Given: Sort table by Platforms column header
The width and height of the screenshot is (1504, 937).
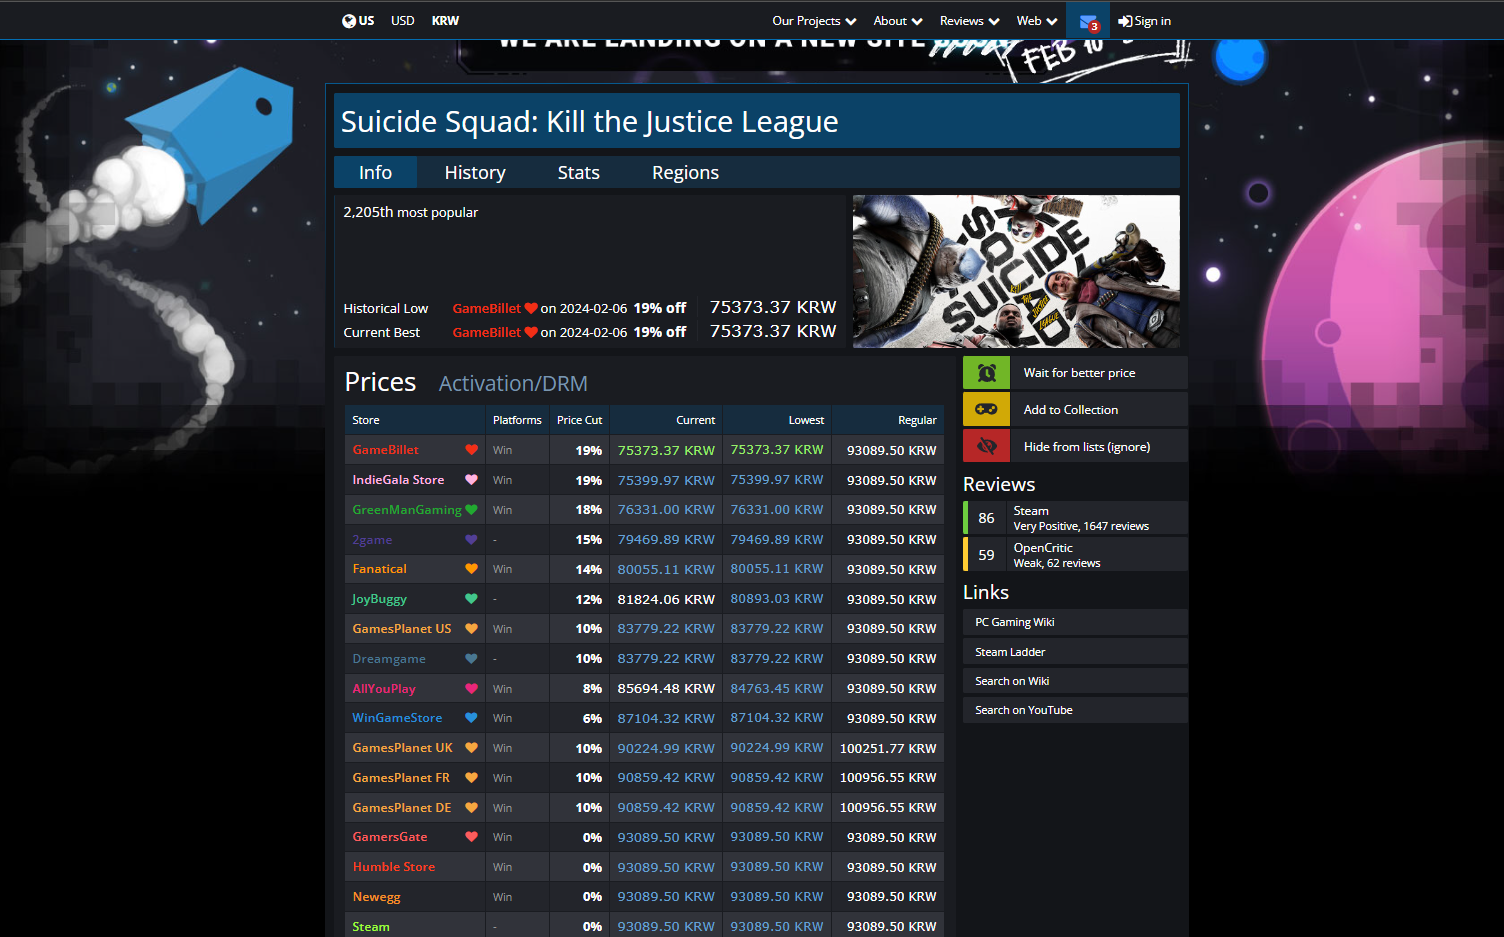Looking at the screenshot, I should (x=517, y=420).
